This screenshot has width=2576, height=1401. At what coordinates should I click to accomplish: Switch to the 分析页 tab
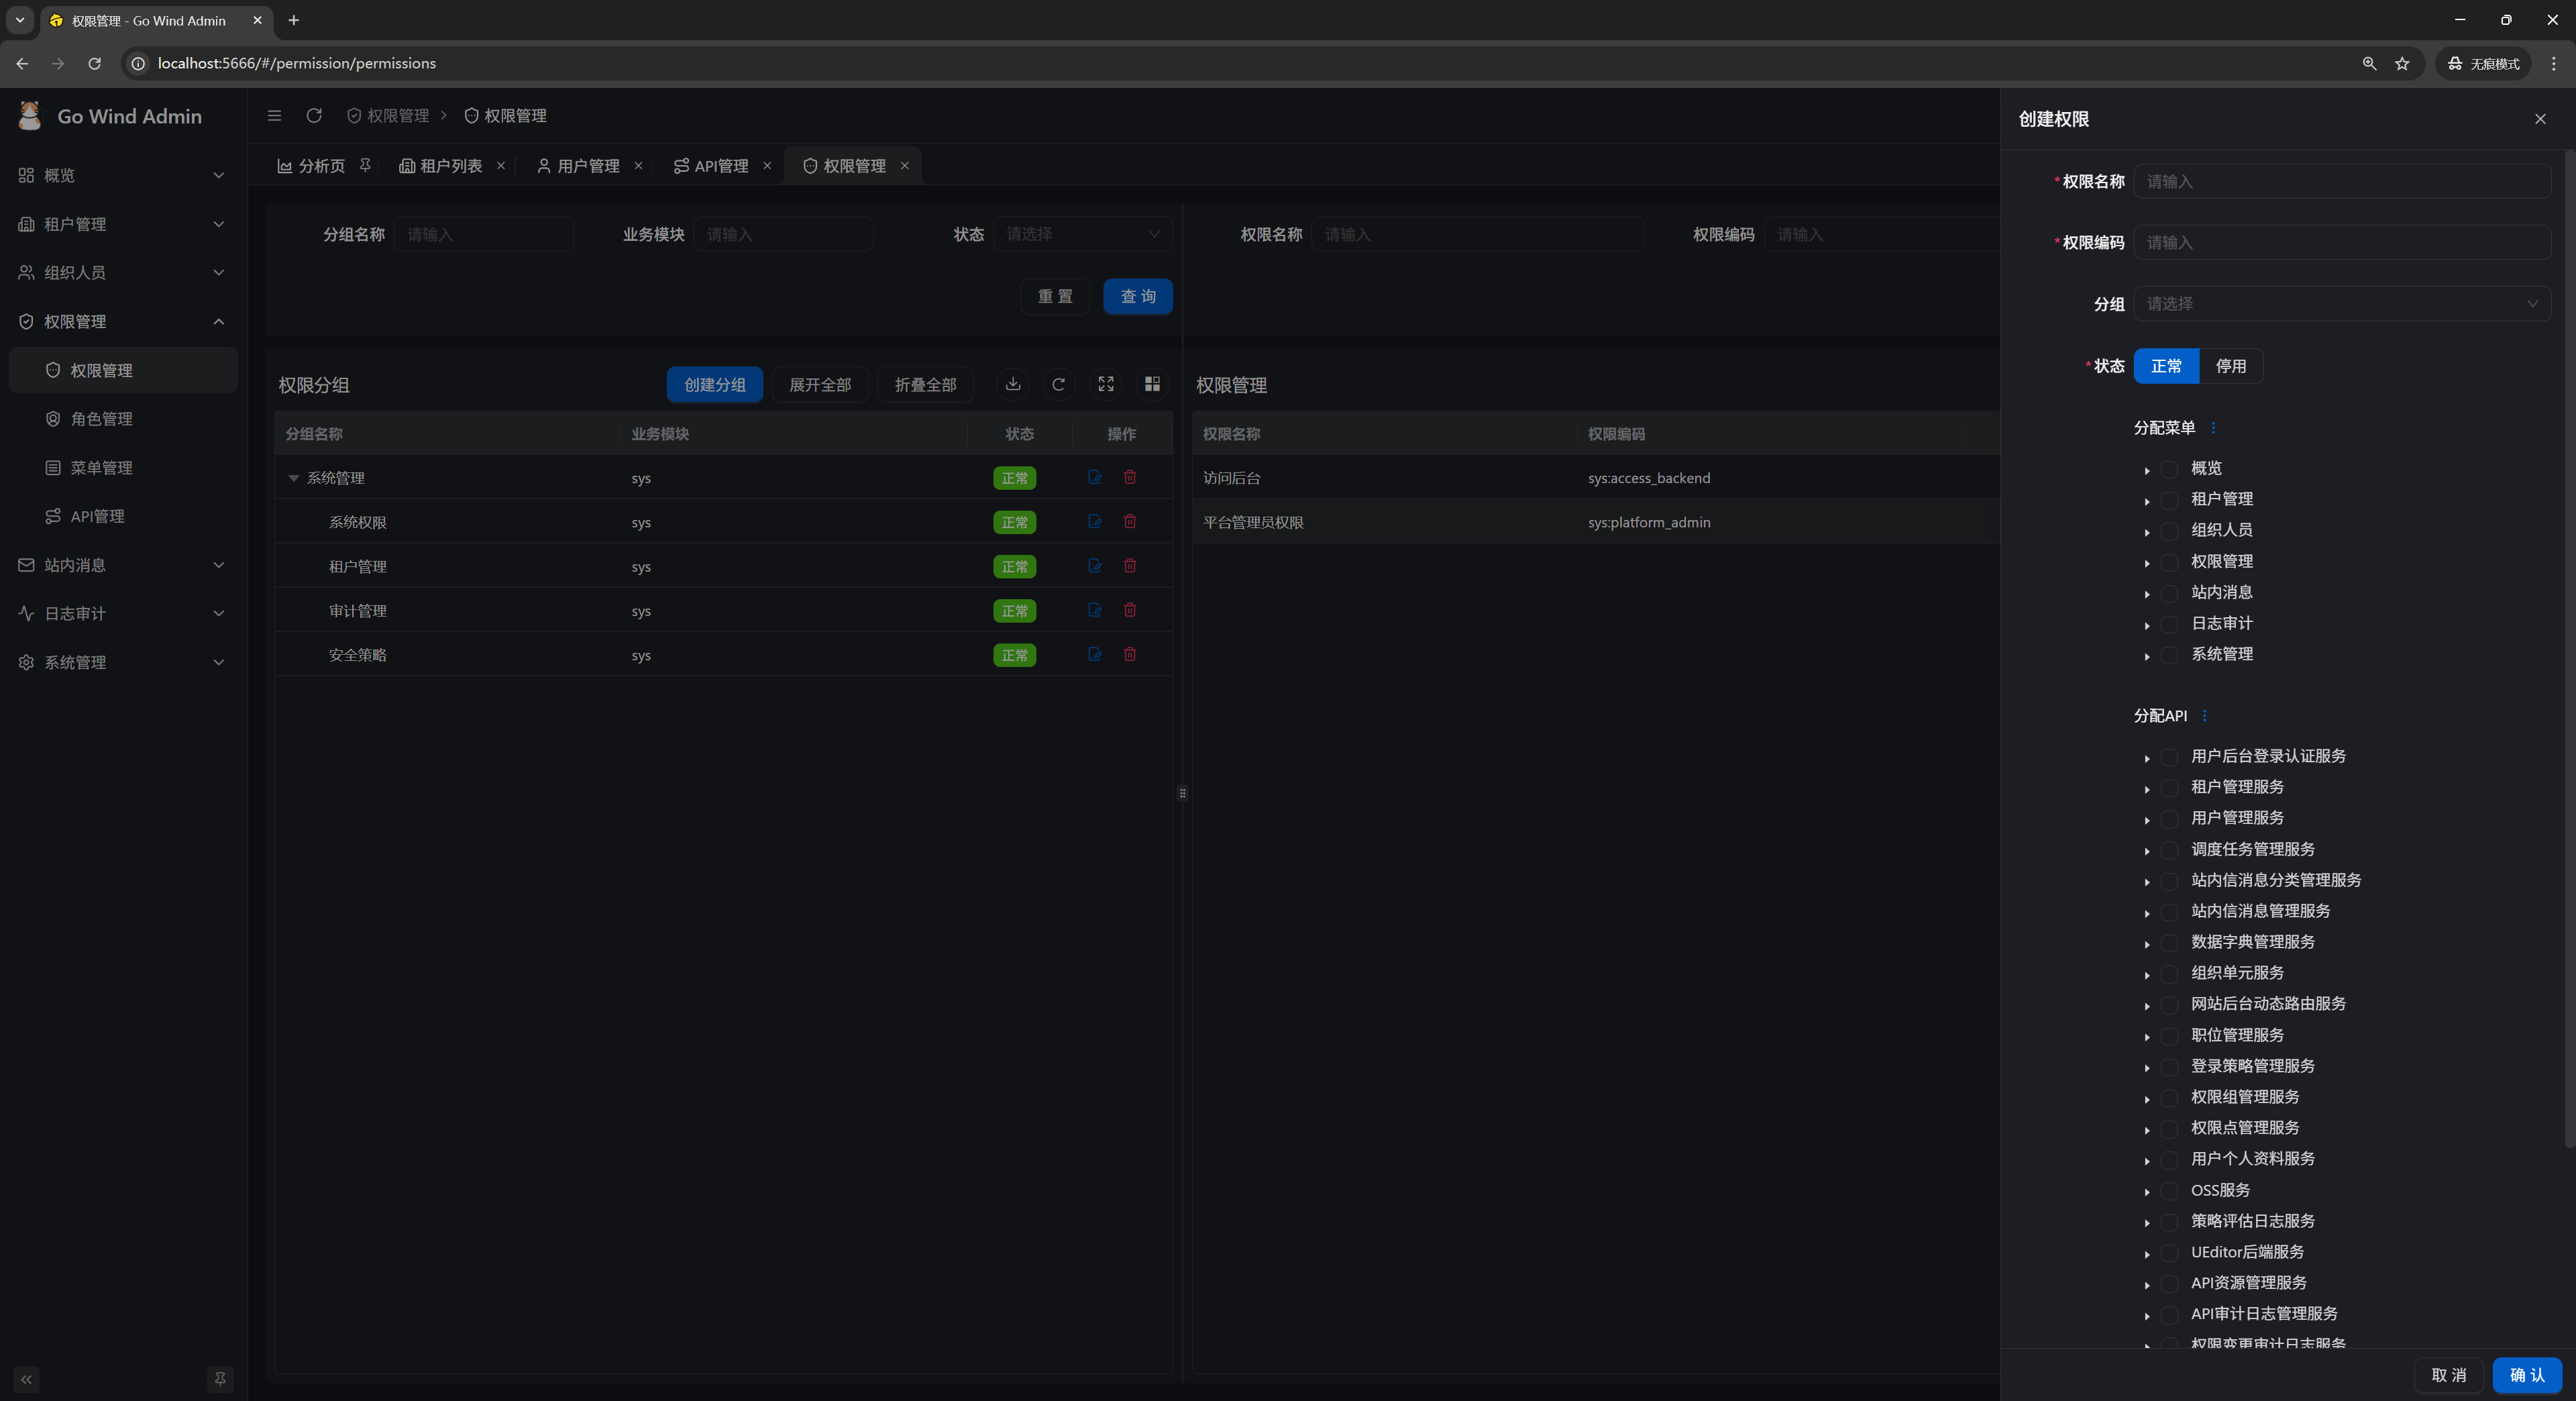point(311,166)
